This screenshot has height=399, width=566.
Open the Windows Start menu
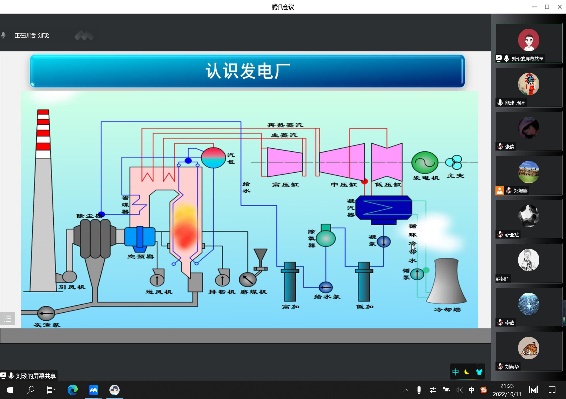(x=10, y=390)
